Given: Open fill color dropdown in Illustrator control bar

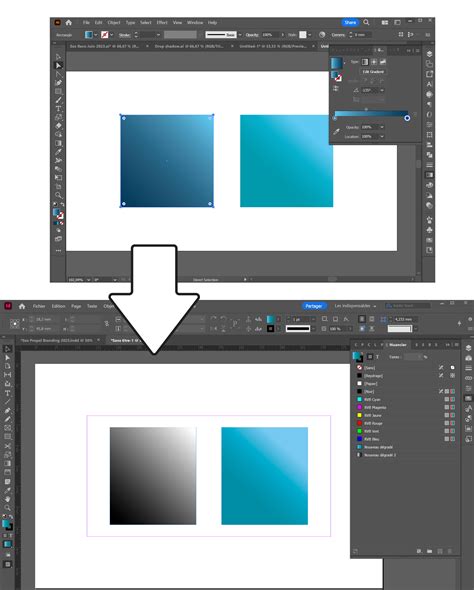Looking at the screenshot, I should tap(96, 35).
